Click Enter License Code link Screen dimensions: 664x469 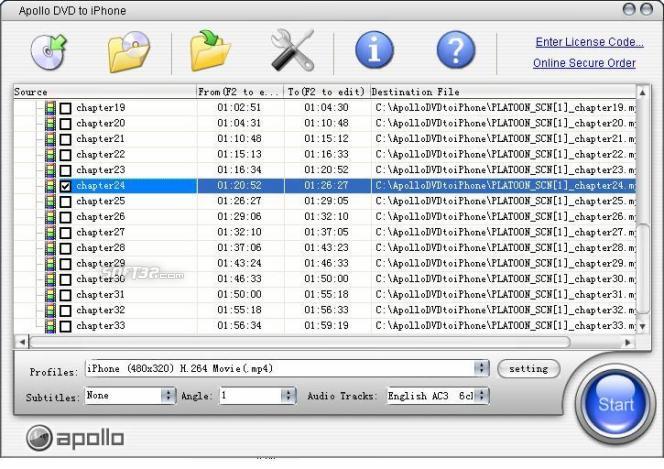pos(589,42)
